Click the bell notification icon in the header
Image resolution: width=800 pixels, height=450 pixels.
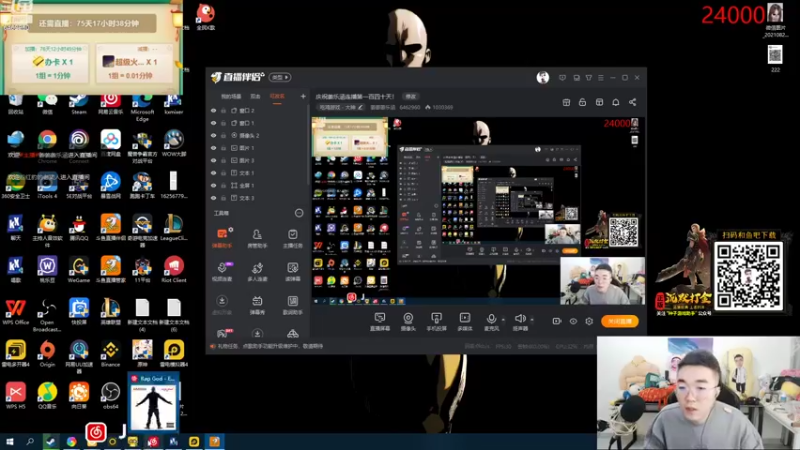point(616,102)
